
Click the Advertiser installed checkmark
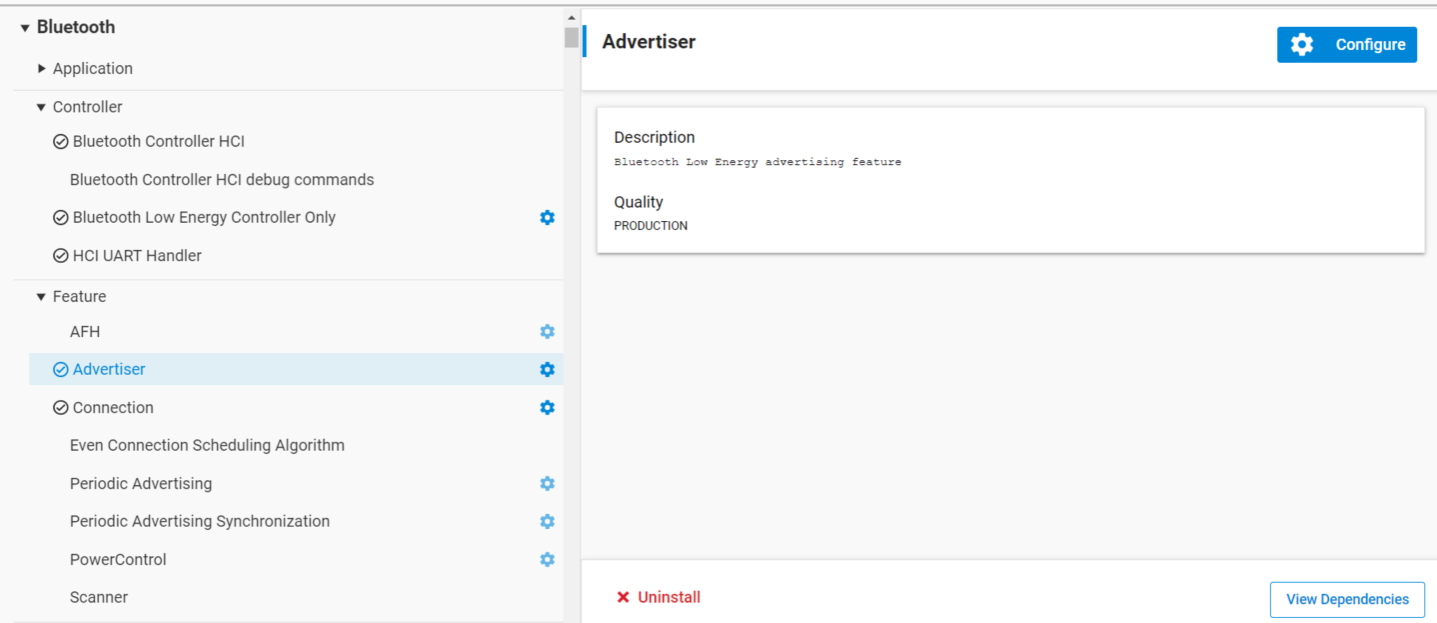tap(60, 370)
